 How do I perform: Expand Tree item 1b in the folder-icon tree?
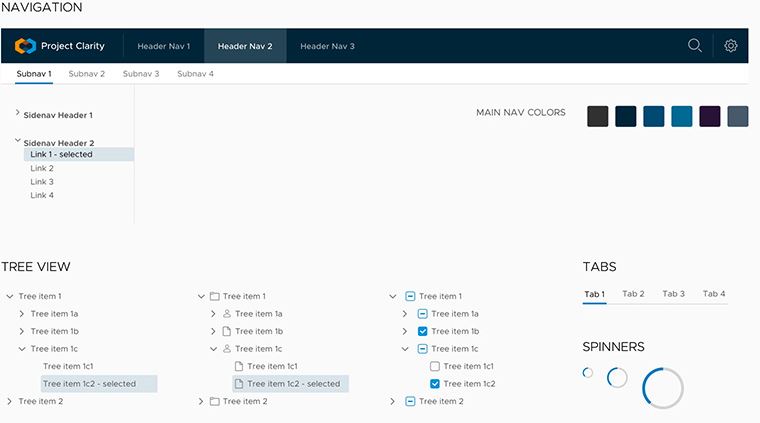tap(213, 331)
